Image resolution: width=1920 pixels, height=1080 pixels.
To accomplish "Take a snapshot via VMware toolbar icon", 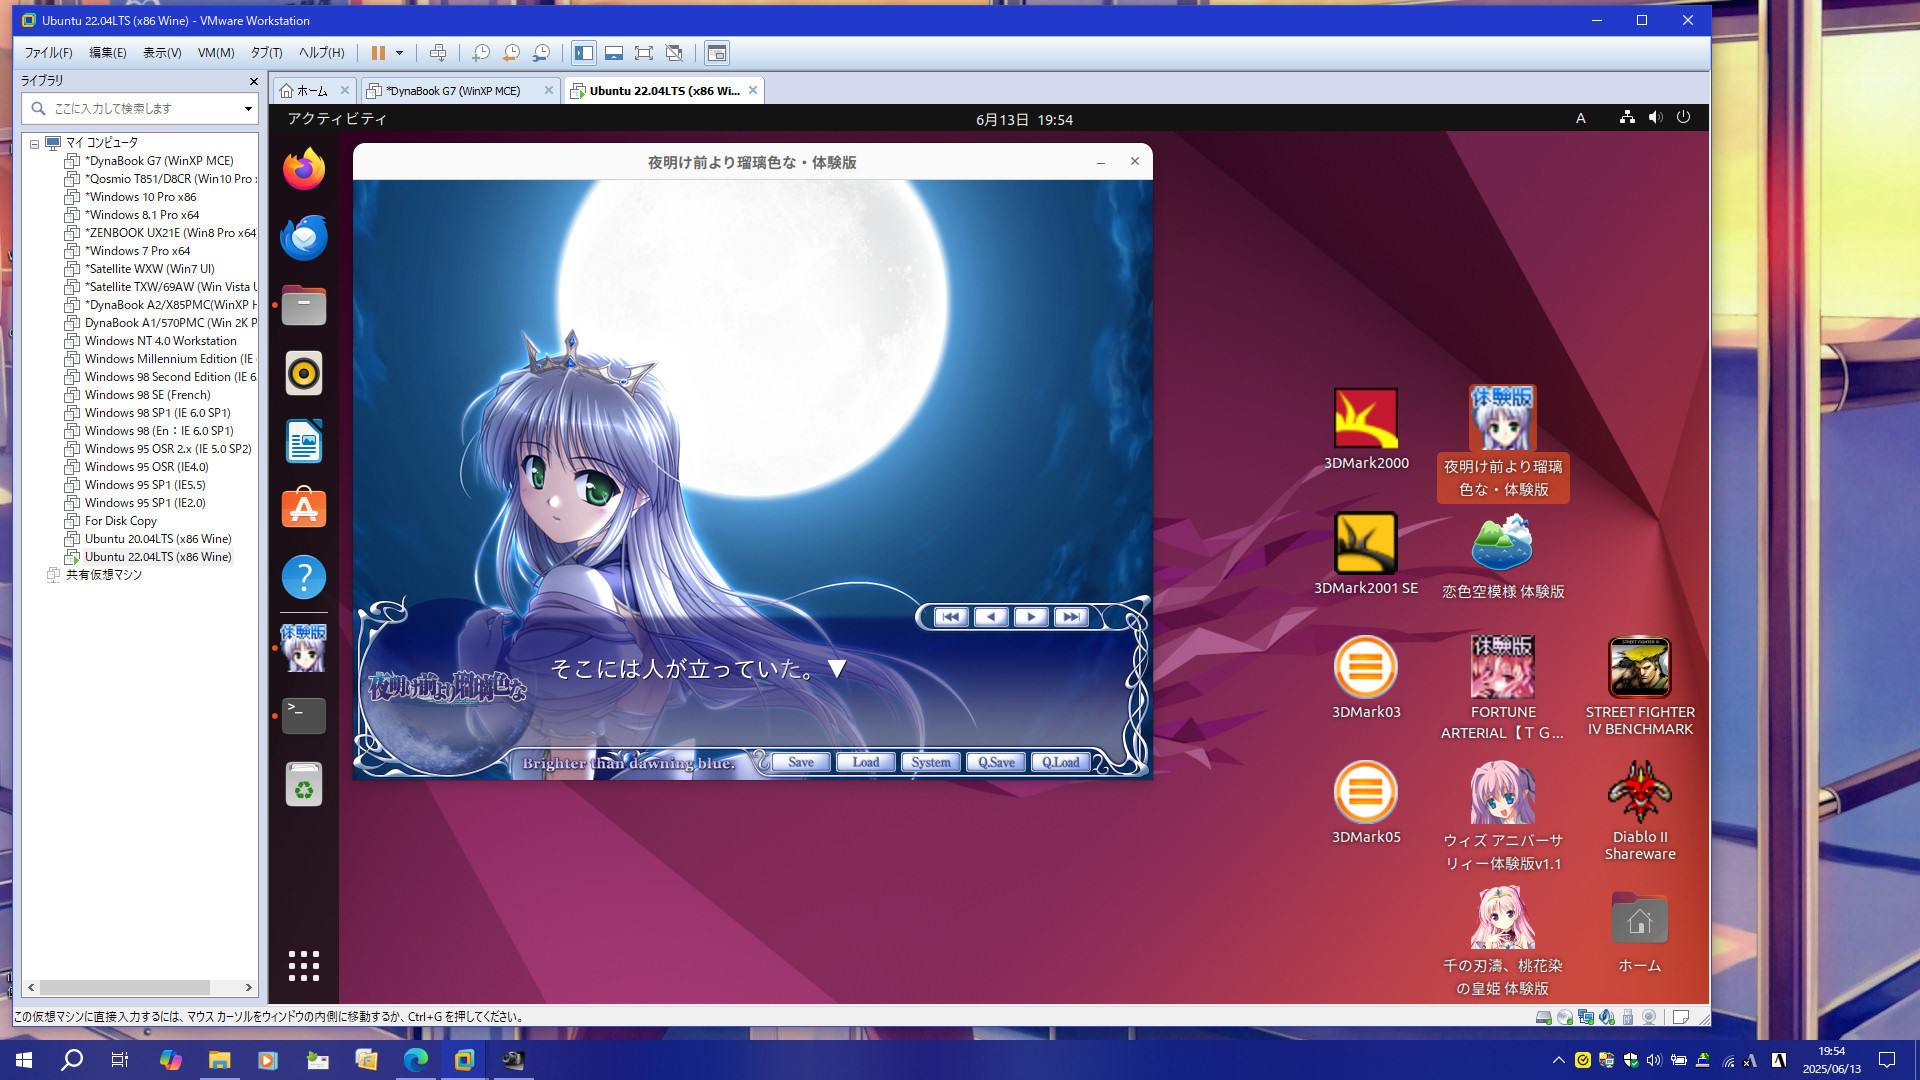I will point(481,53).
